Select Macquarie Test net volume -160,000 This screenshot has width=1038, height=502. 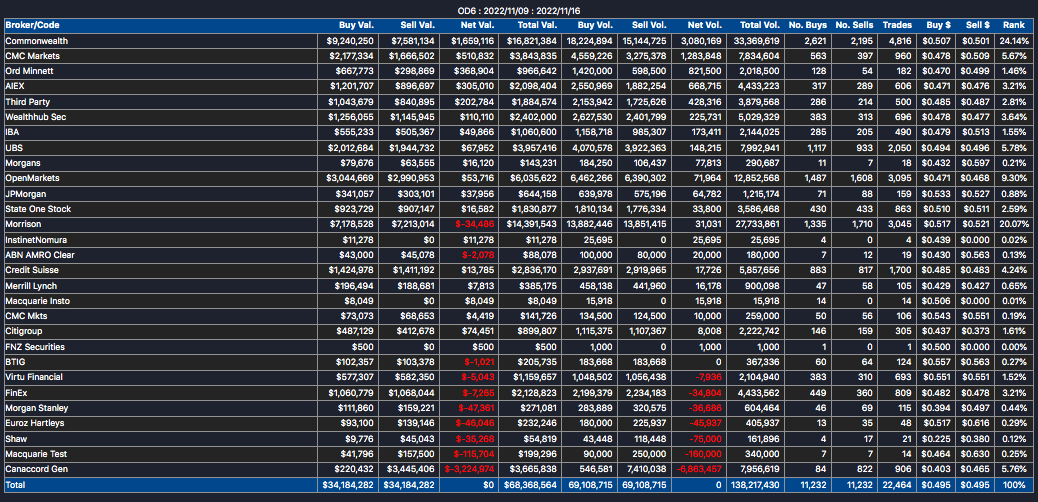(704, 454)
